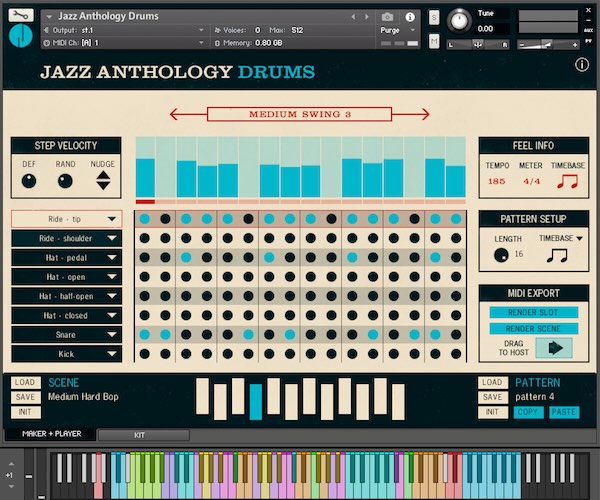The width and height of the screenshot is (600, 500).
Task: Open the Hat - closed dropdown
Action: [x=67, y=315]
